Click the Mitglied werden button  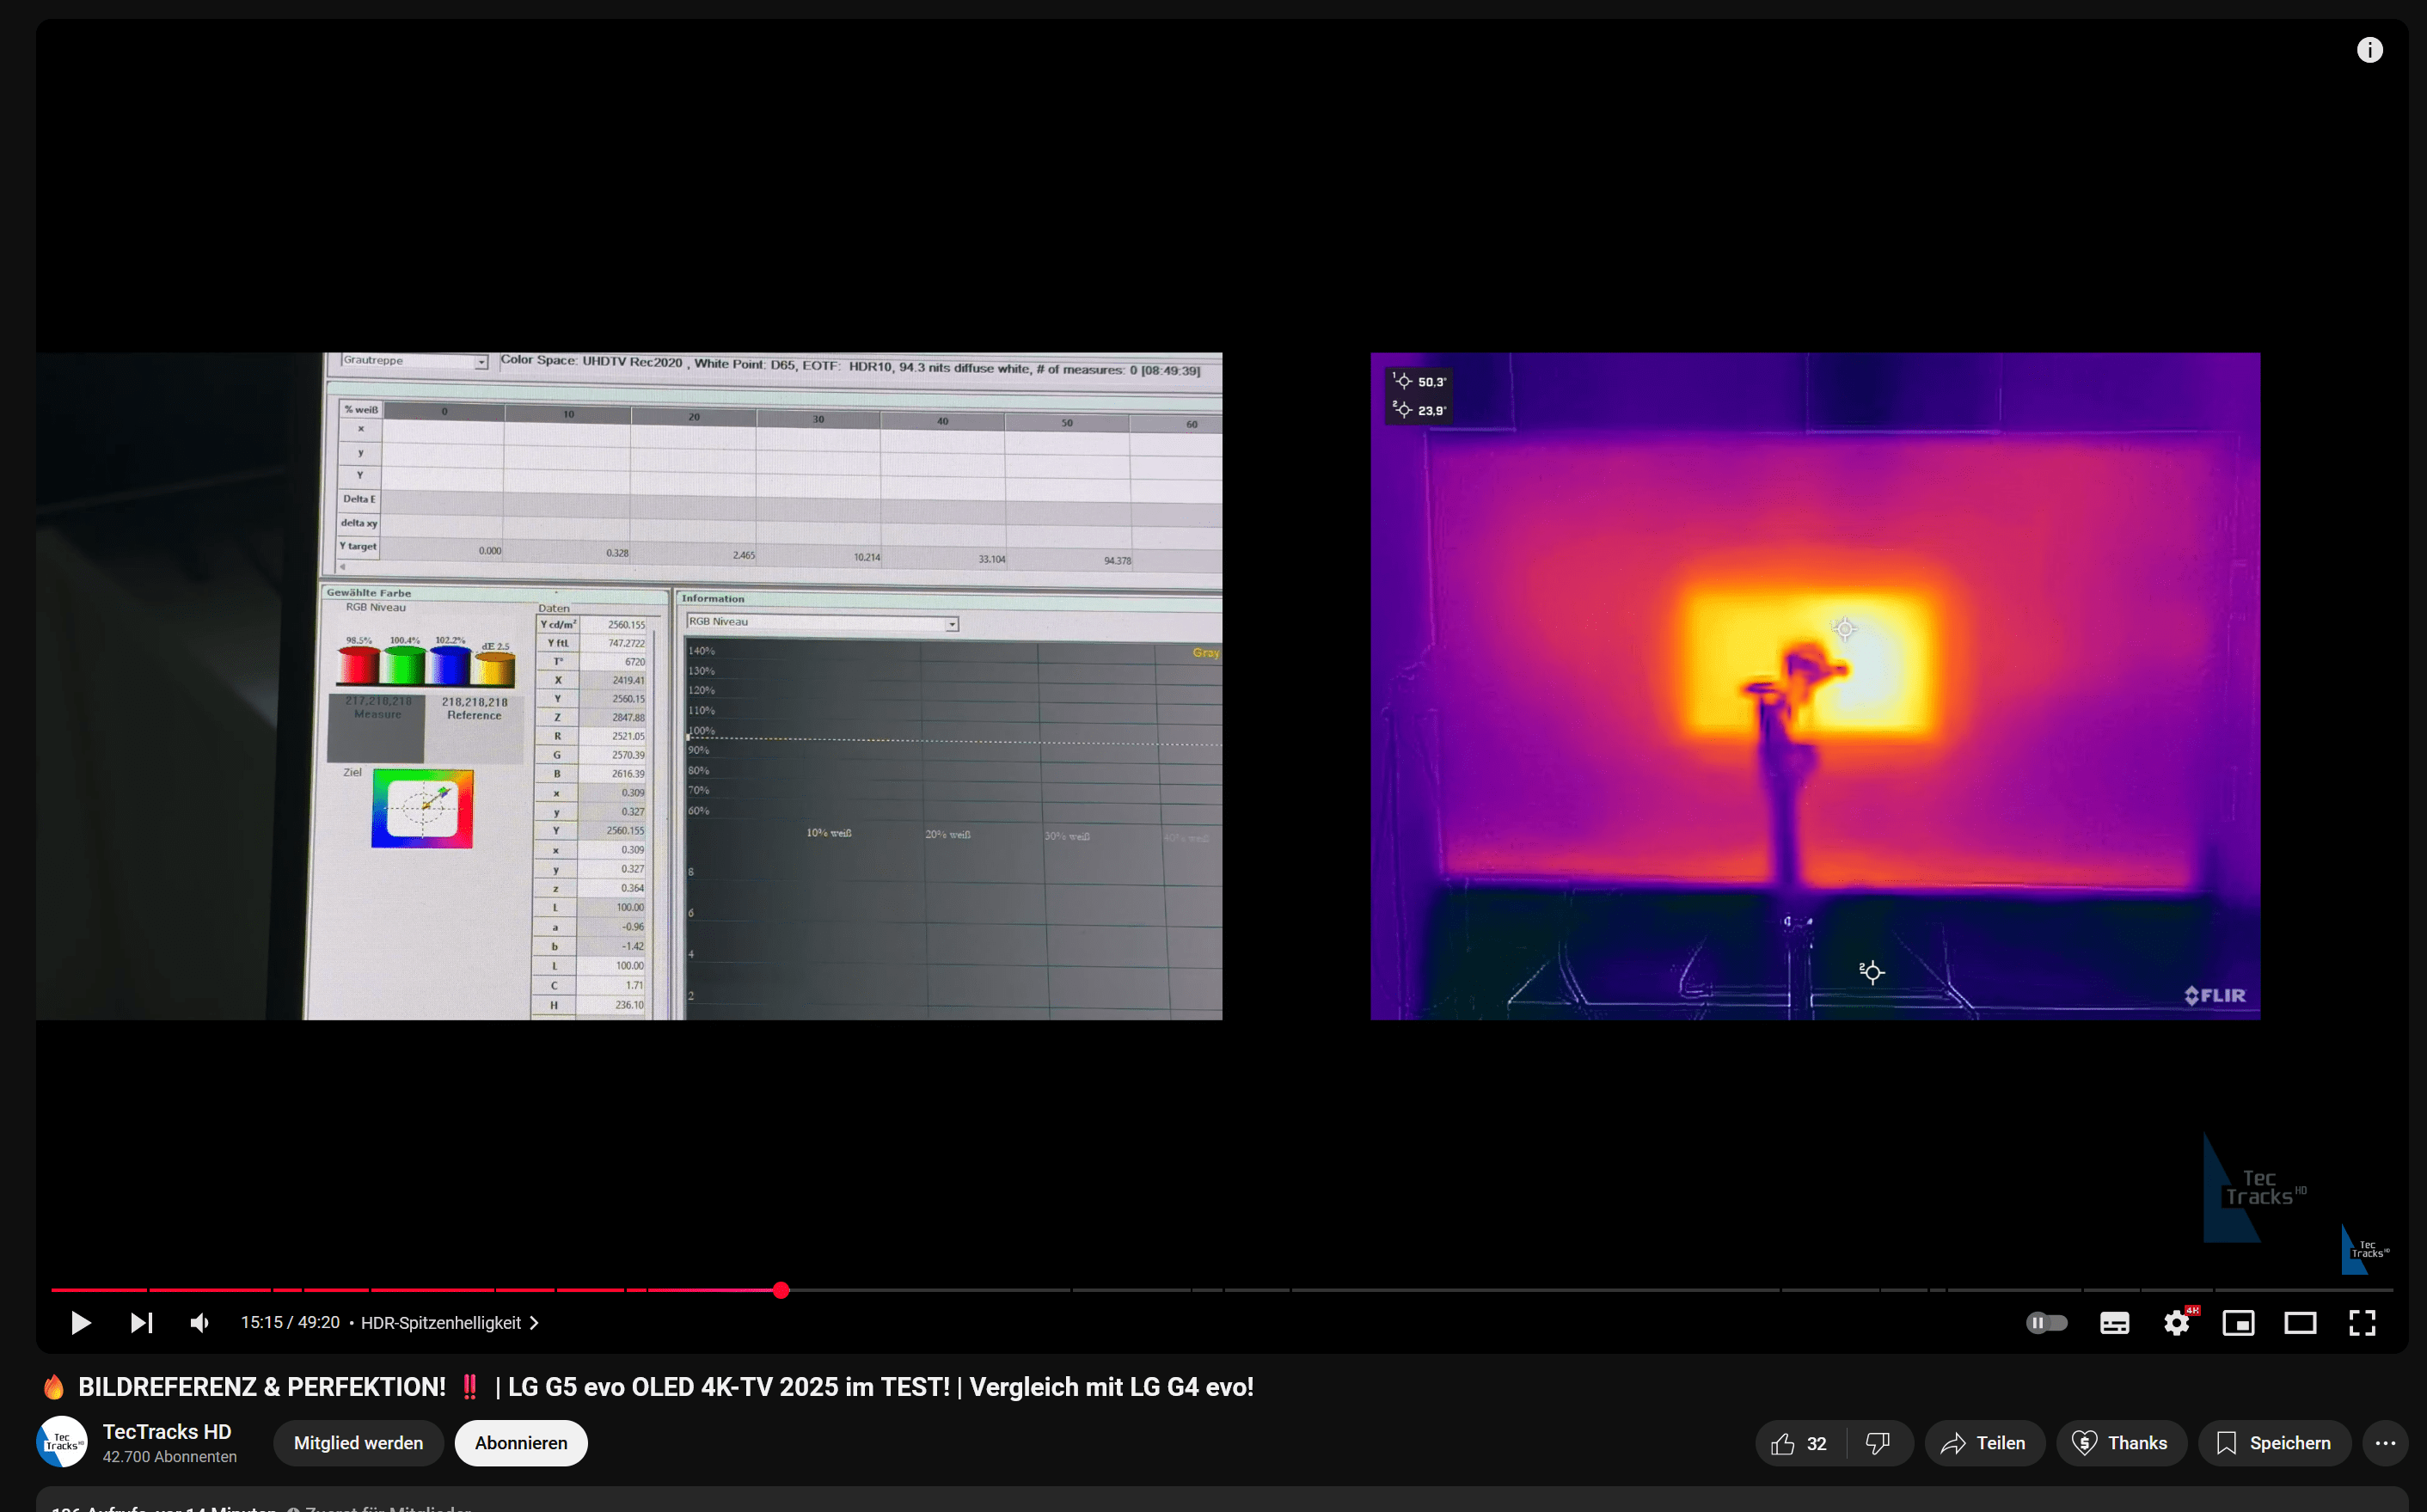click(x=358, y=1443)
